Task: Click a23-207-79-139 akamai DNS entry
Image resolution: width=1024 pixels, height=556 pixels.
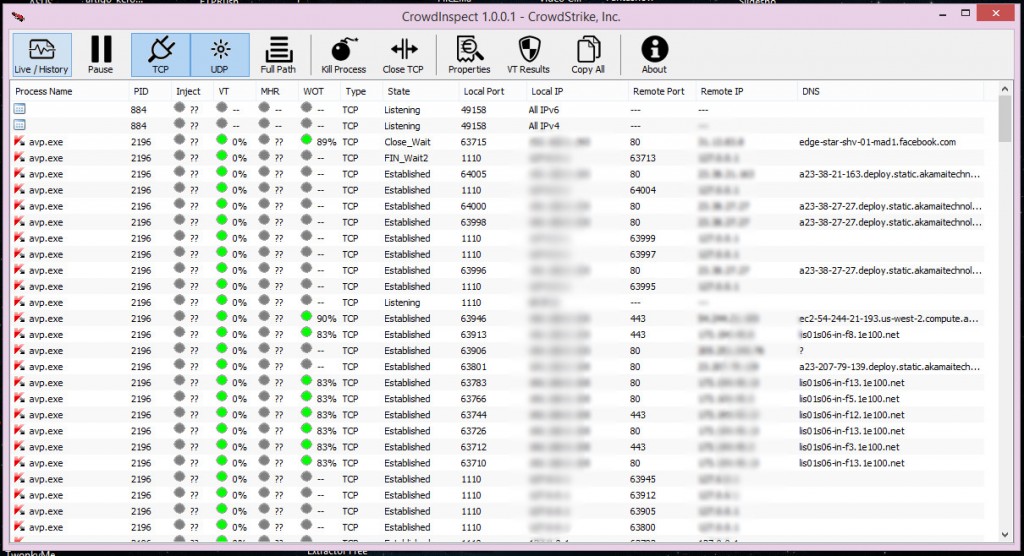Action: (x=889, y=367)
